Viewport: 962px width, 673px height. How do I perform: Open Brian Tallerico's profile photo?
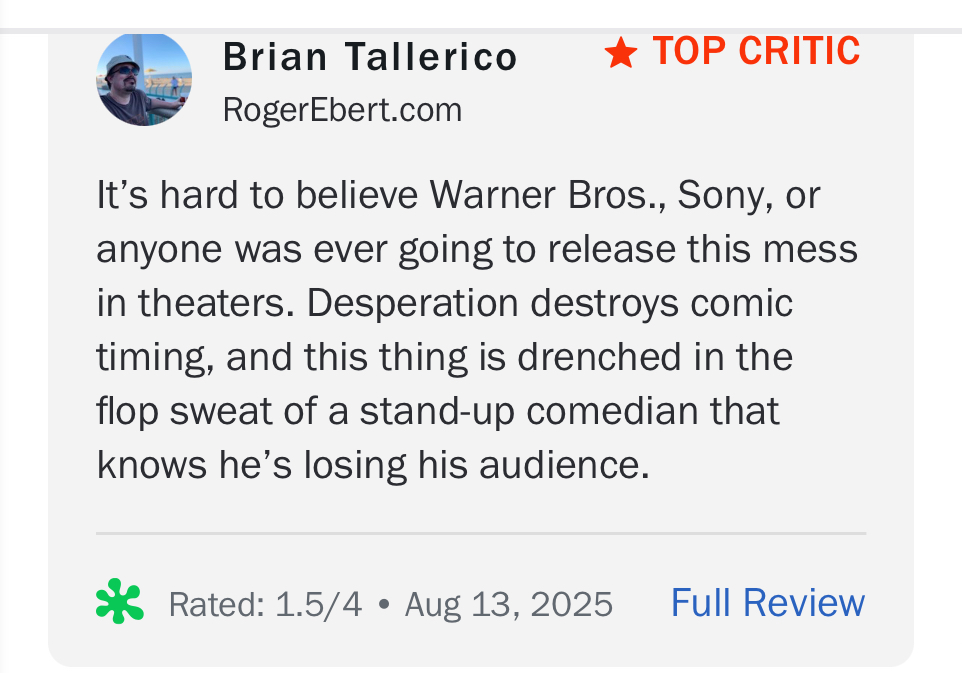[x=144, y=80]
